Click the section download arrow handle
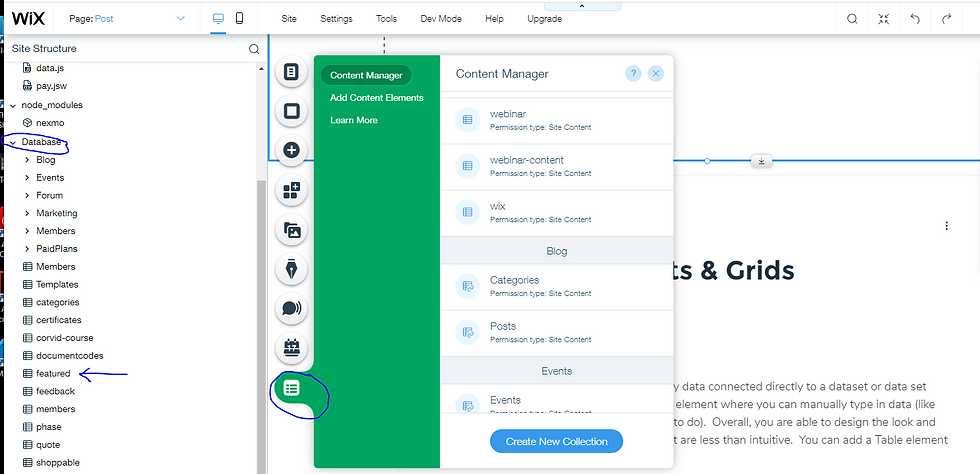The height and width of the screenshot is (474, 980). click(x=761, y=161)
